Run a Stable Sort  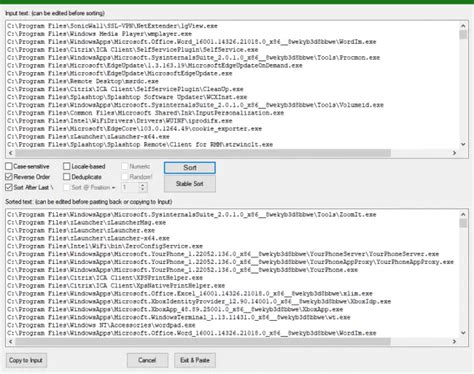point(190,184)
